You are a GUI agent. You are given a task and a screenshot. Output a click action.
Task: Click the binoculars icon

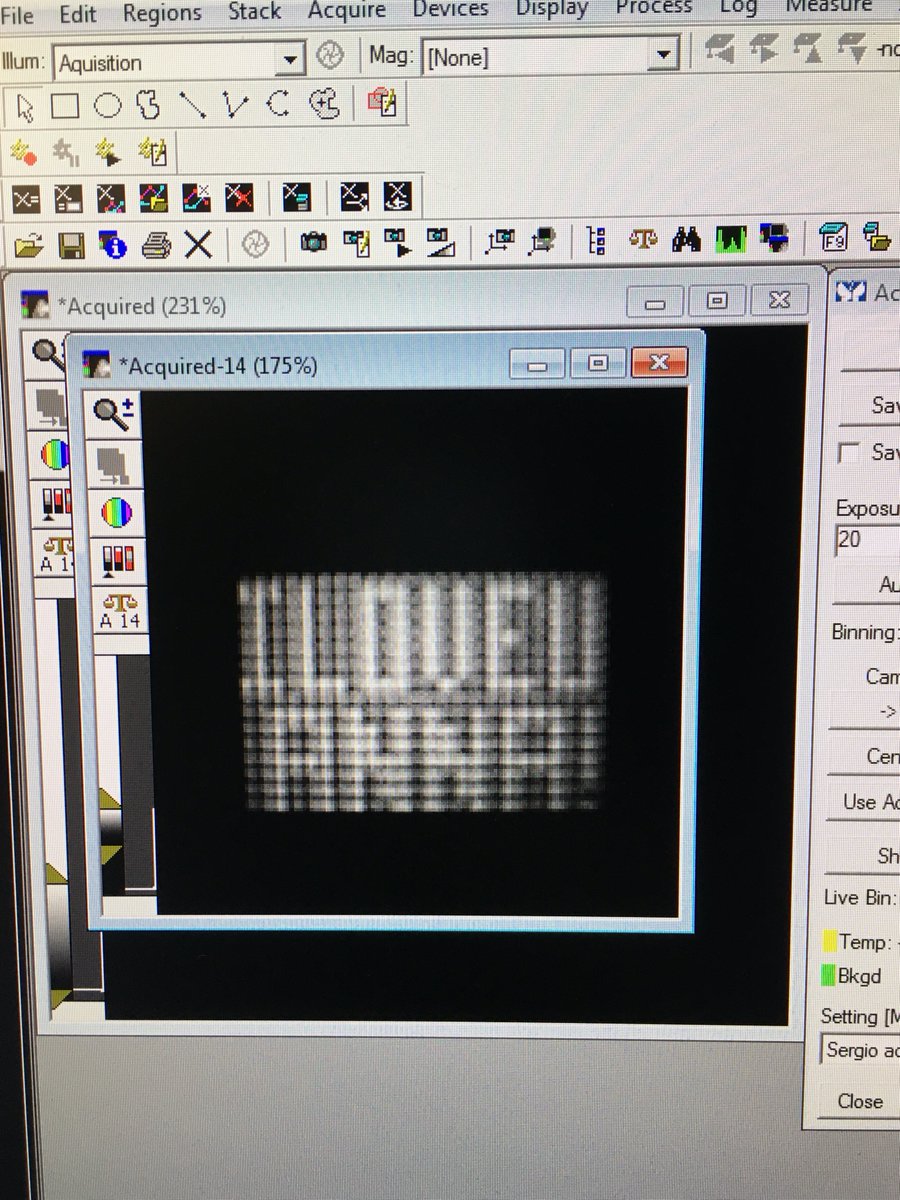686,239
